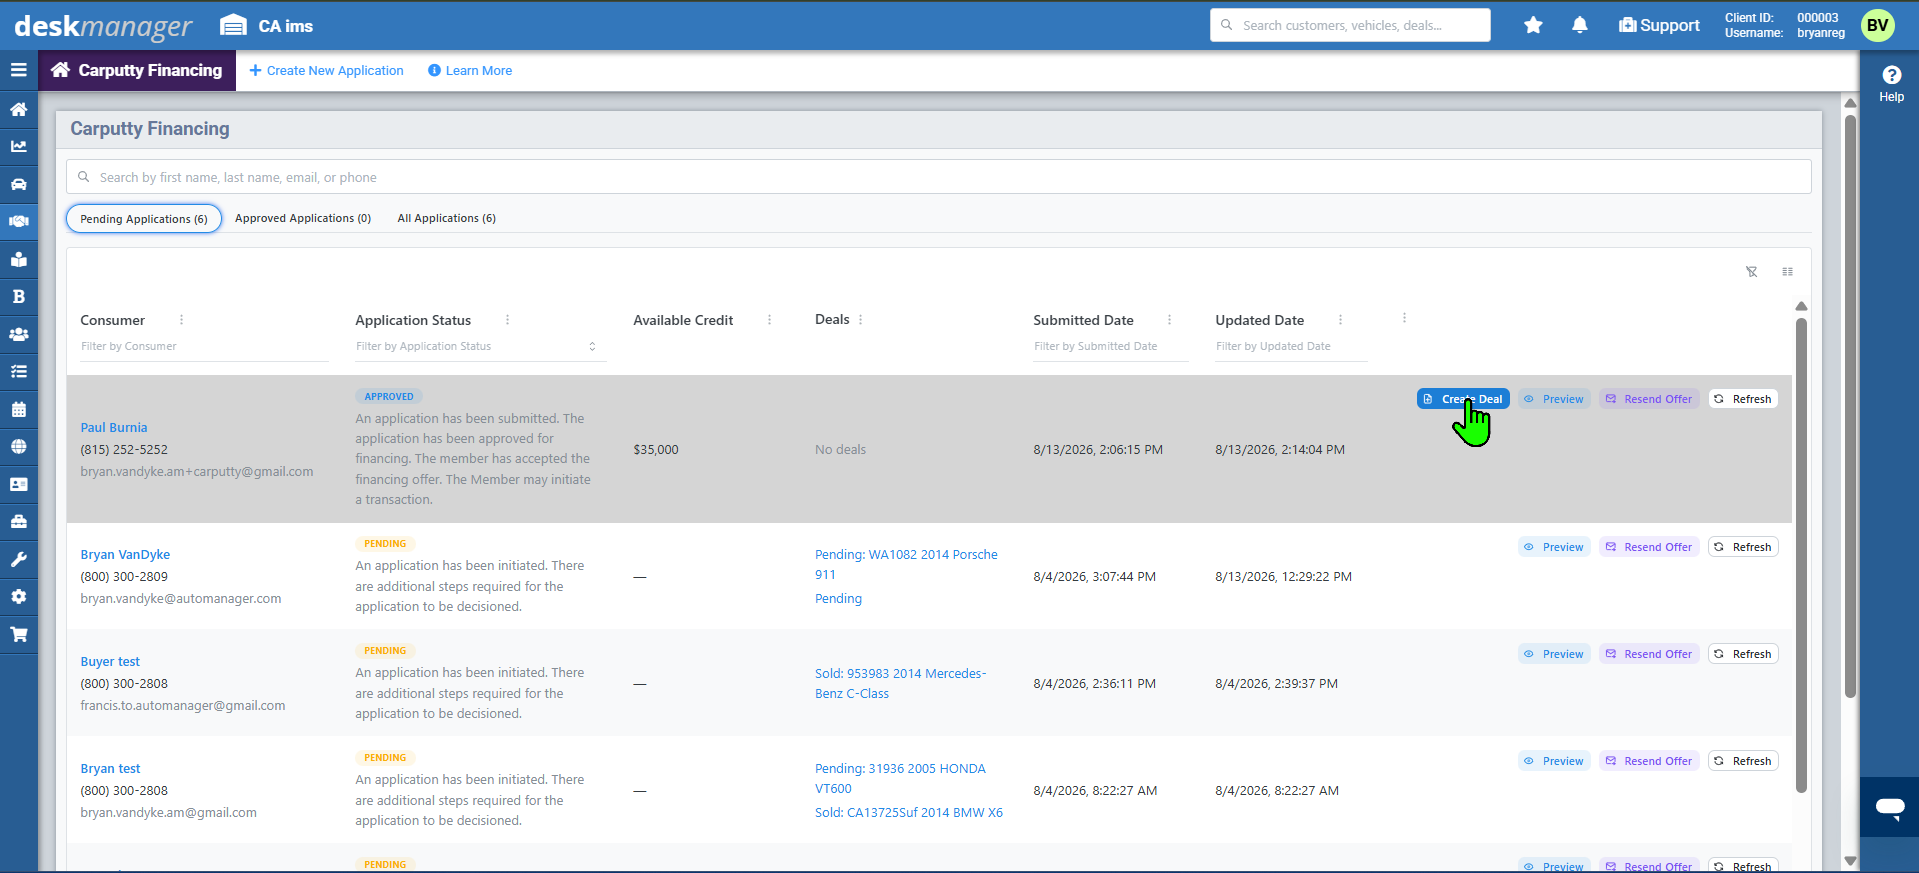Open the Deals column menu

pos(860,320)
